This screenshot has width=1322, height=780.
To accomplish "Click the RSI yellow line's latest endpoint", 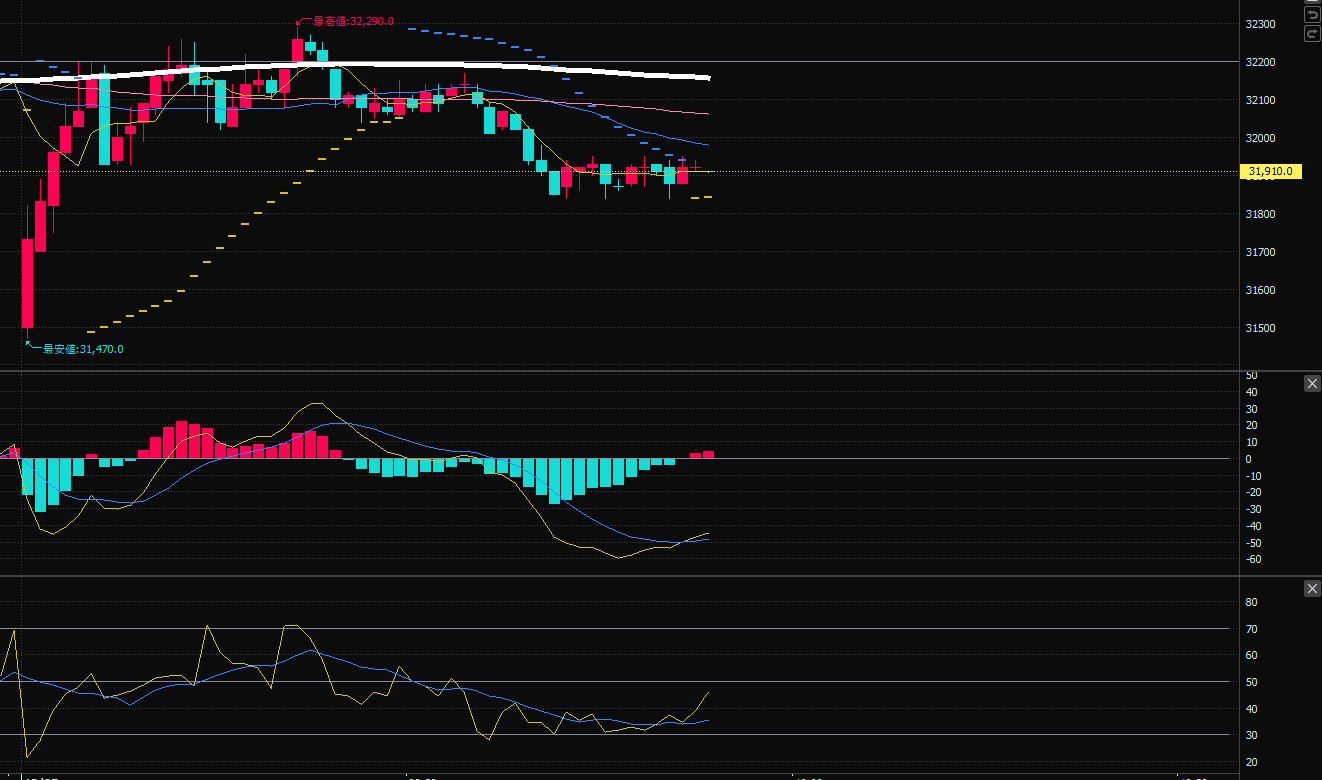I will 709,692.
